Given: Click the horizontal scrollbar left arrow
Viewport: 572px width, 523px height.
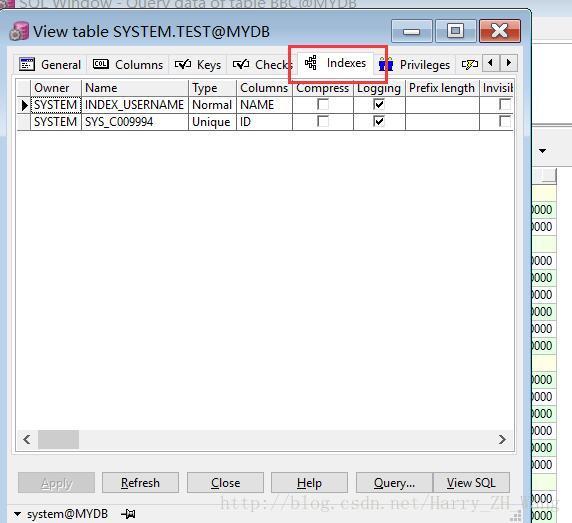Looking at the screenshot, I should coord(27,439).
